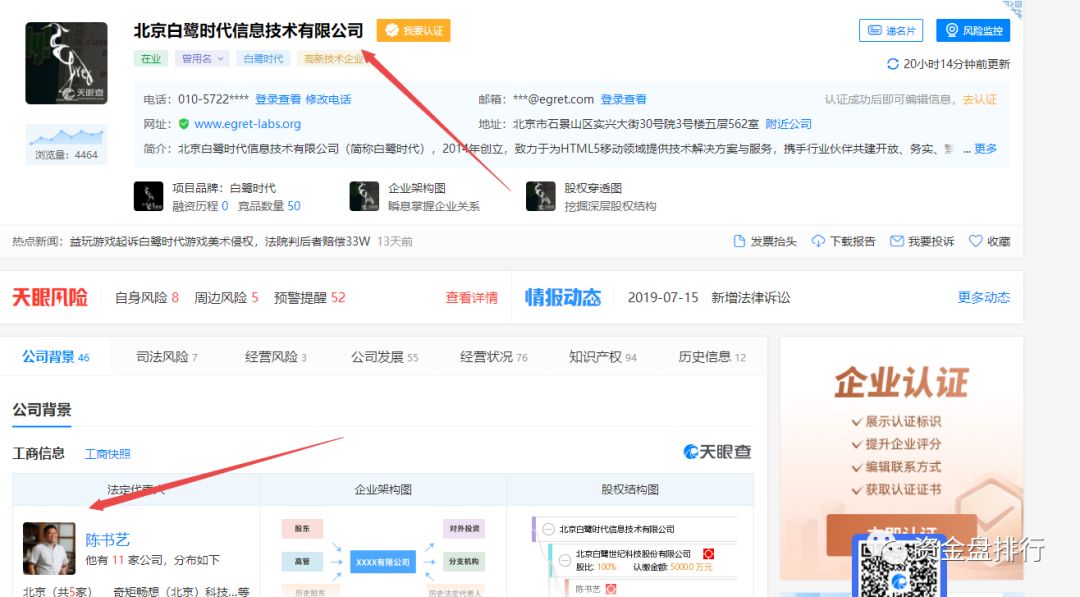Click the 下载报告 download icon
1080x597 pixels.
(x=818, y=241)
